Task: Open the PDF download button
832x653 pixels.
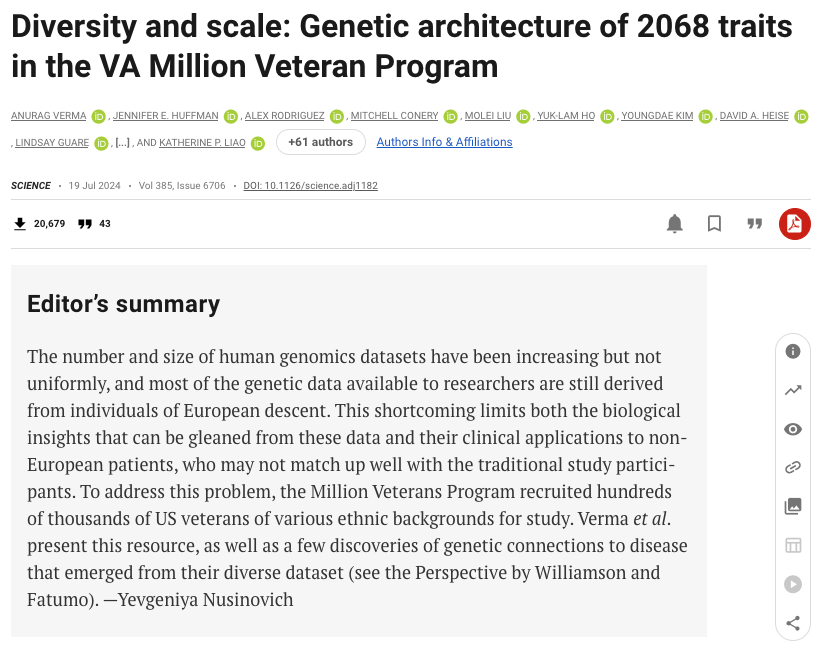Action: (795, 224)
